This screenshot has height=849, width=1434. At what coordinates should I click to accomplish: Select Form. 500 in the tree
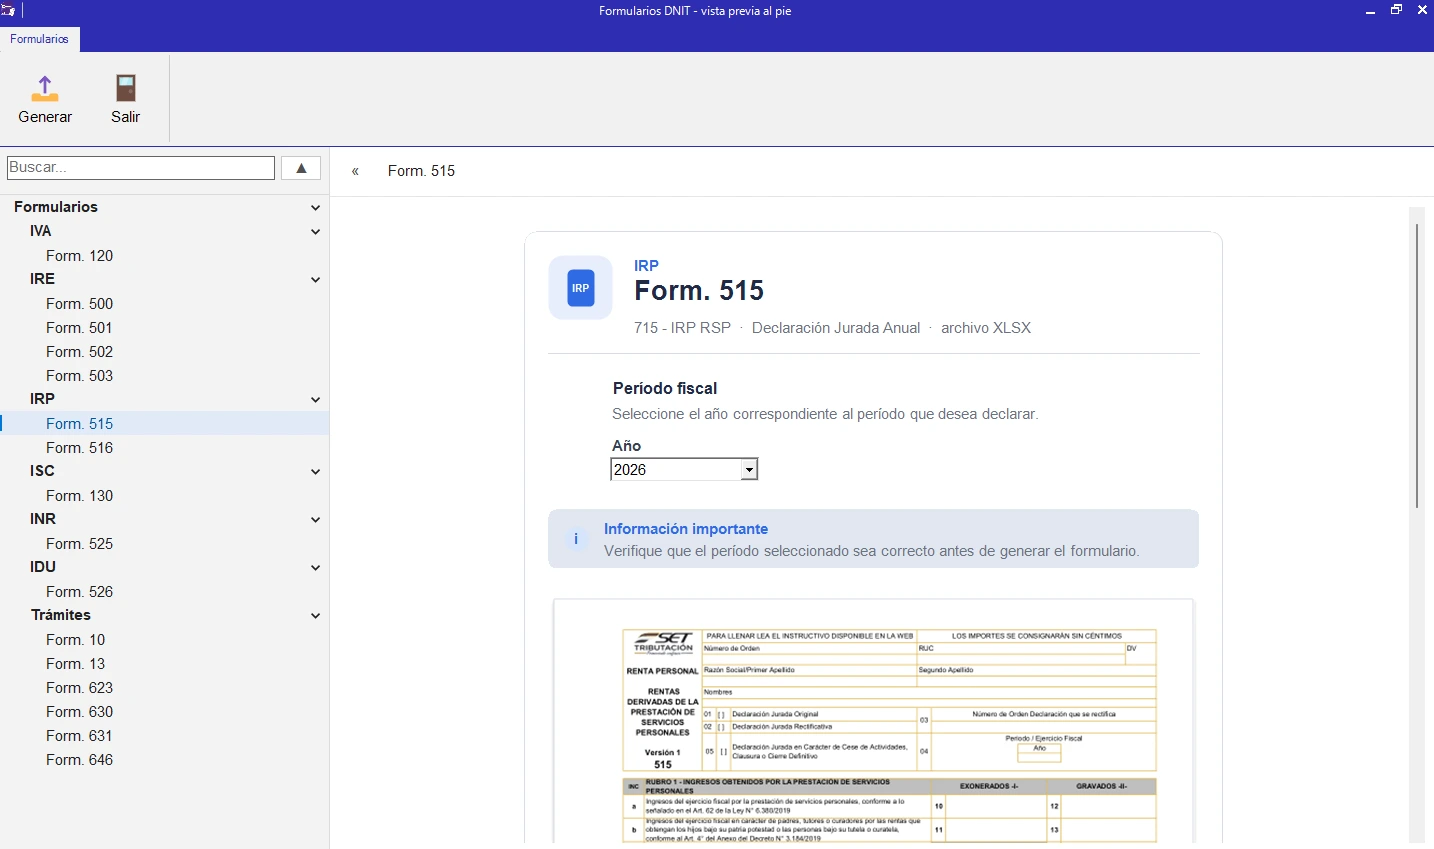pos(79,304)
